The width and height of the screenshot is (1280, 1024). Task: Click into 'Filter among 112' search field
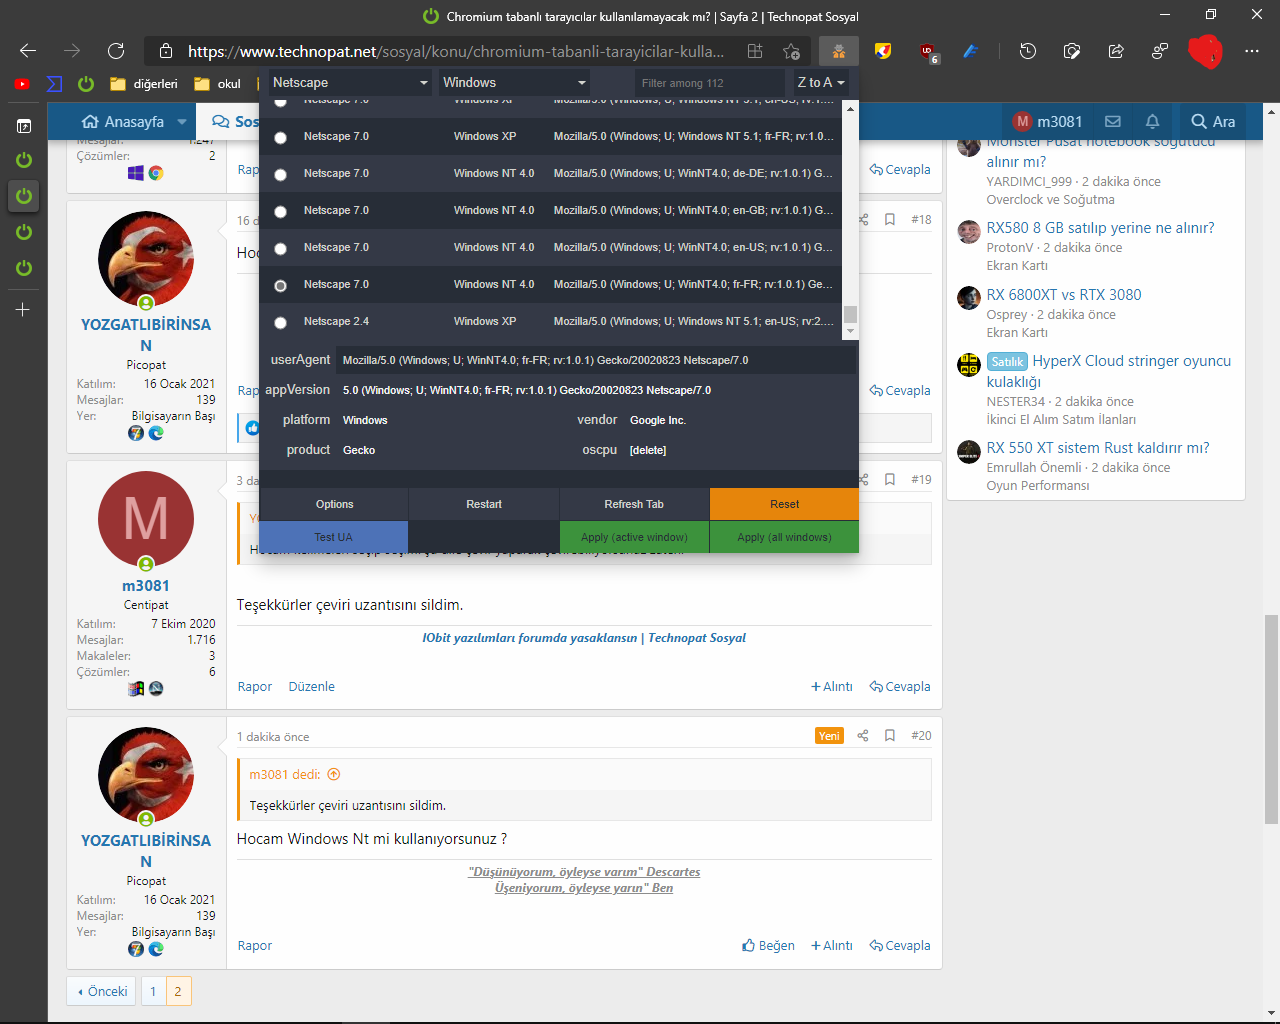point(710,83)
